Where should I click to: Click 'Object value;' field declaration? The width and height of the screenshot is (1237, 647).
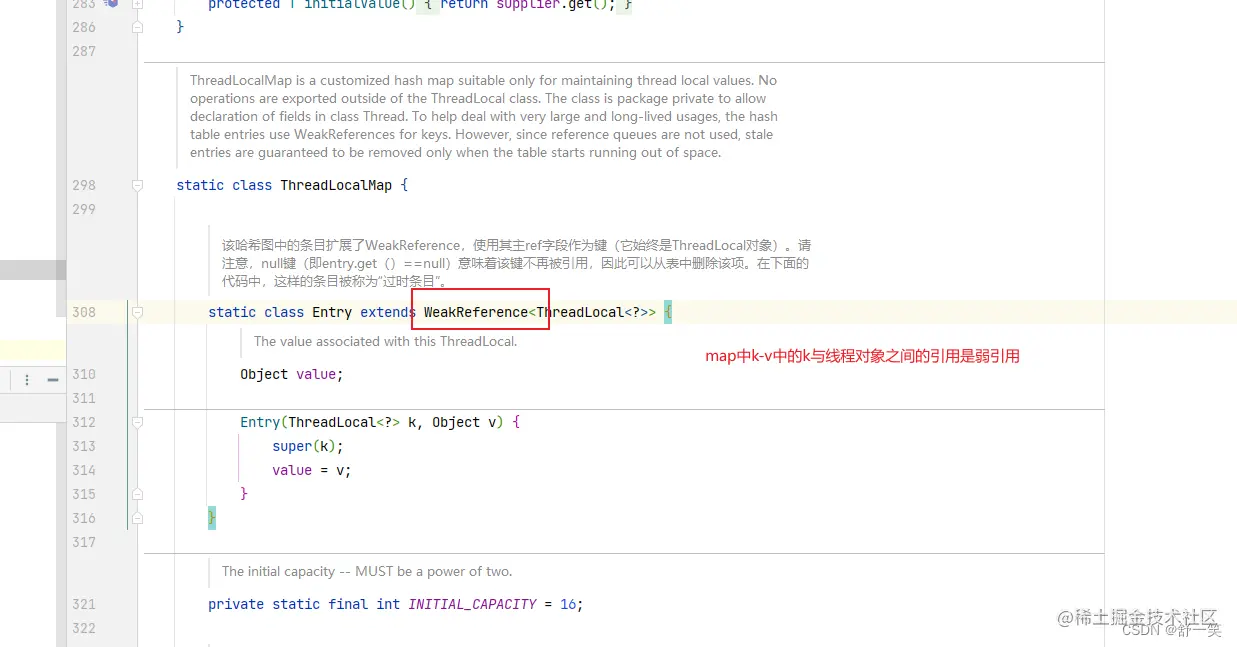pyautogui.click(x=291, y=374)
